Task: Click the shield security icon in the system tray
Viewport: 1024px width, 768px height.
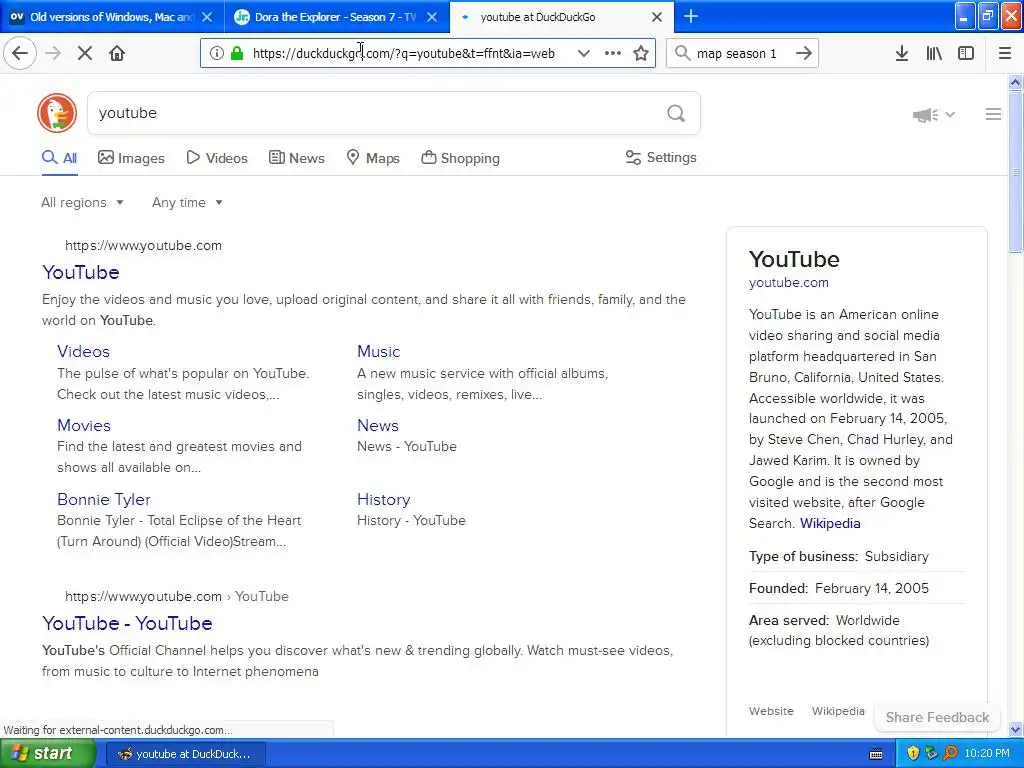Action: (912, 753)
